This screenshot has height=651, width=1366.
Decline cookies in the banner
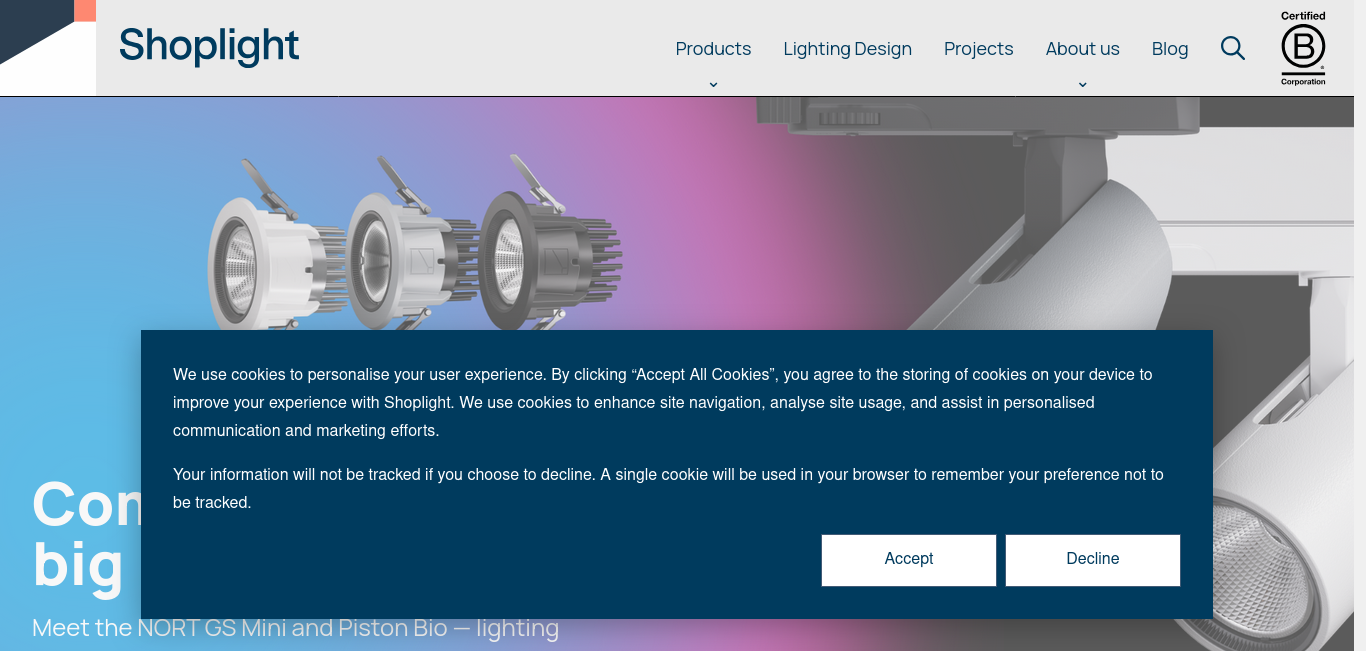1093,560
